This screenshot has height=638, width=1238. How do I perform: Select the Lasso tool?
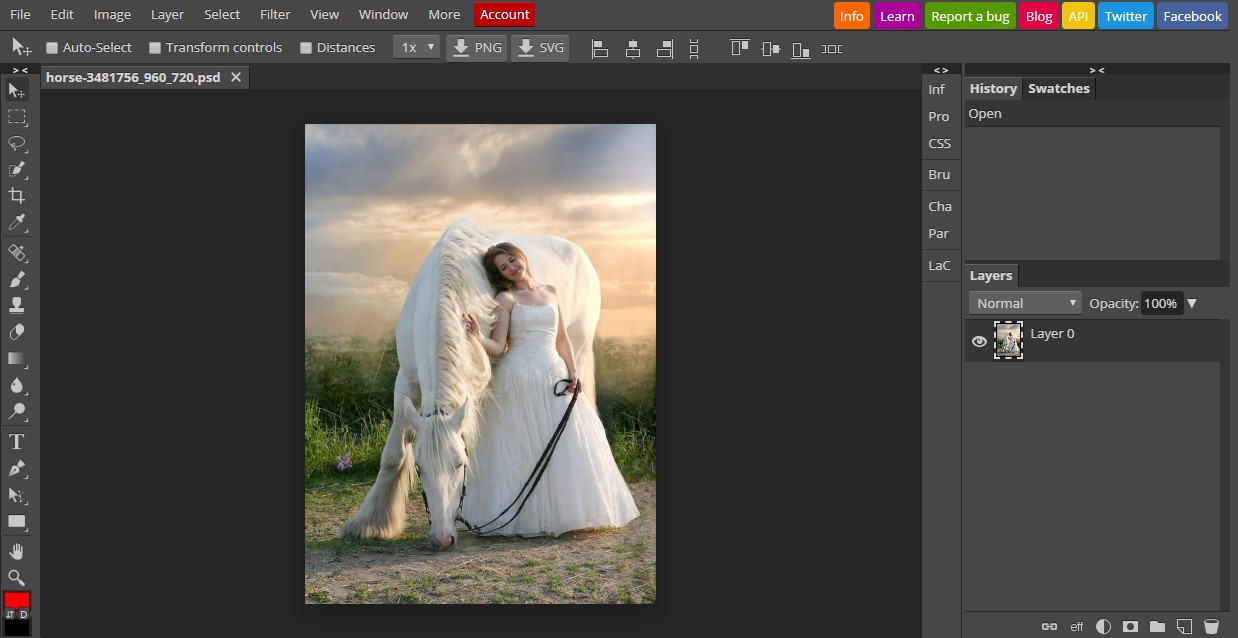coord(17,143)
